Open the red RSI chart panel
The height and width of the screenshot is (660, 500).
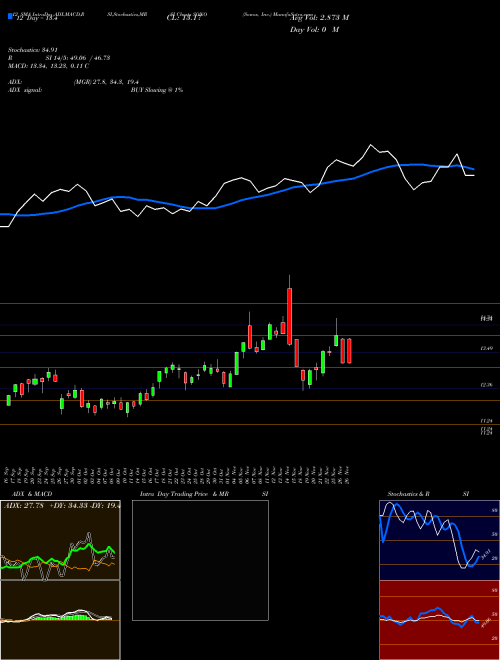tap(439, 620)
